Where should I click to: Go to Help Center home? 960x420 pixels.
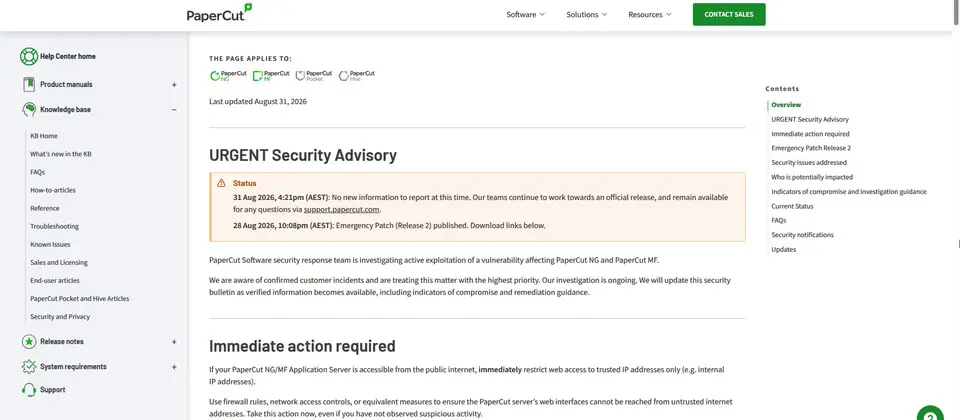[x=68, y=56]
